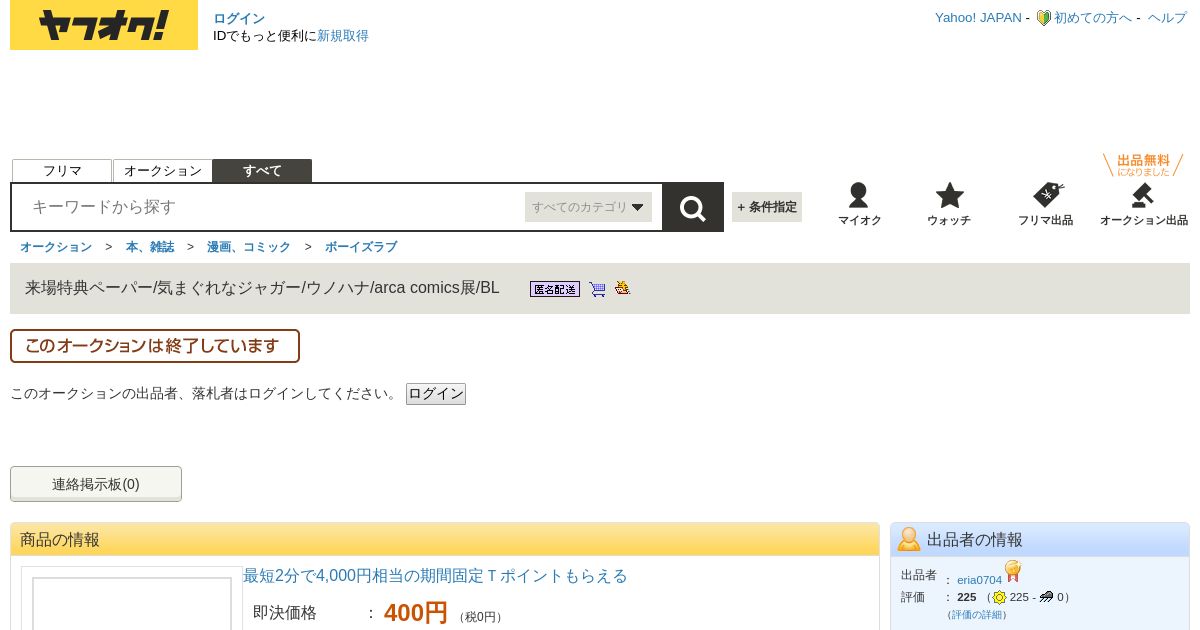Open the すべてのカテゴリ dropdown
The height and width of the screenshot is (630, 1200).
(588, 207)
